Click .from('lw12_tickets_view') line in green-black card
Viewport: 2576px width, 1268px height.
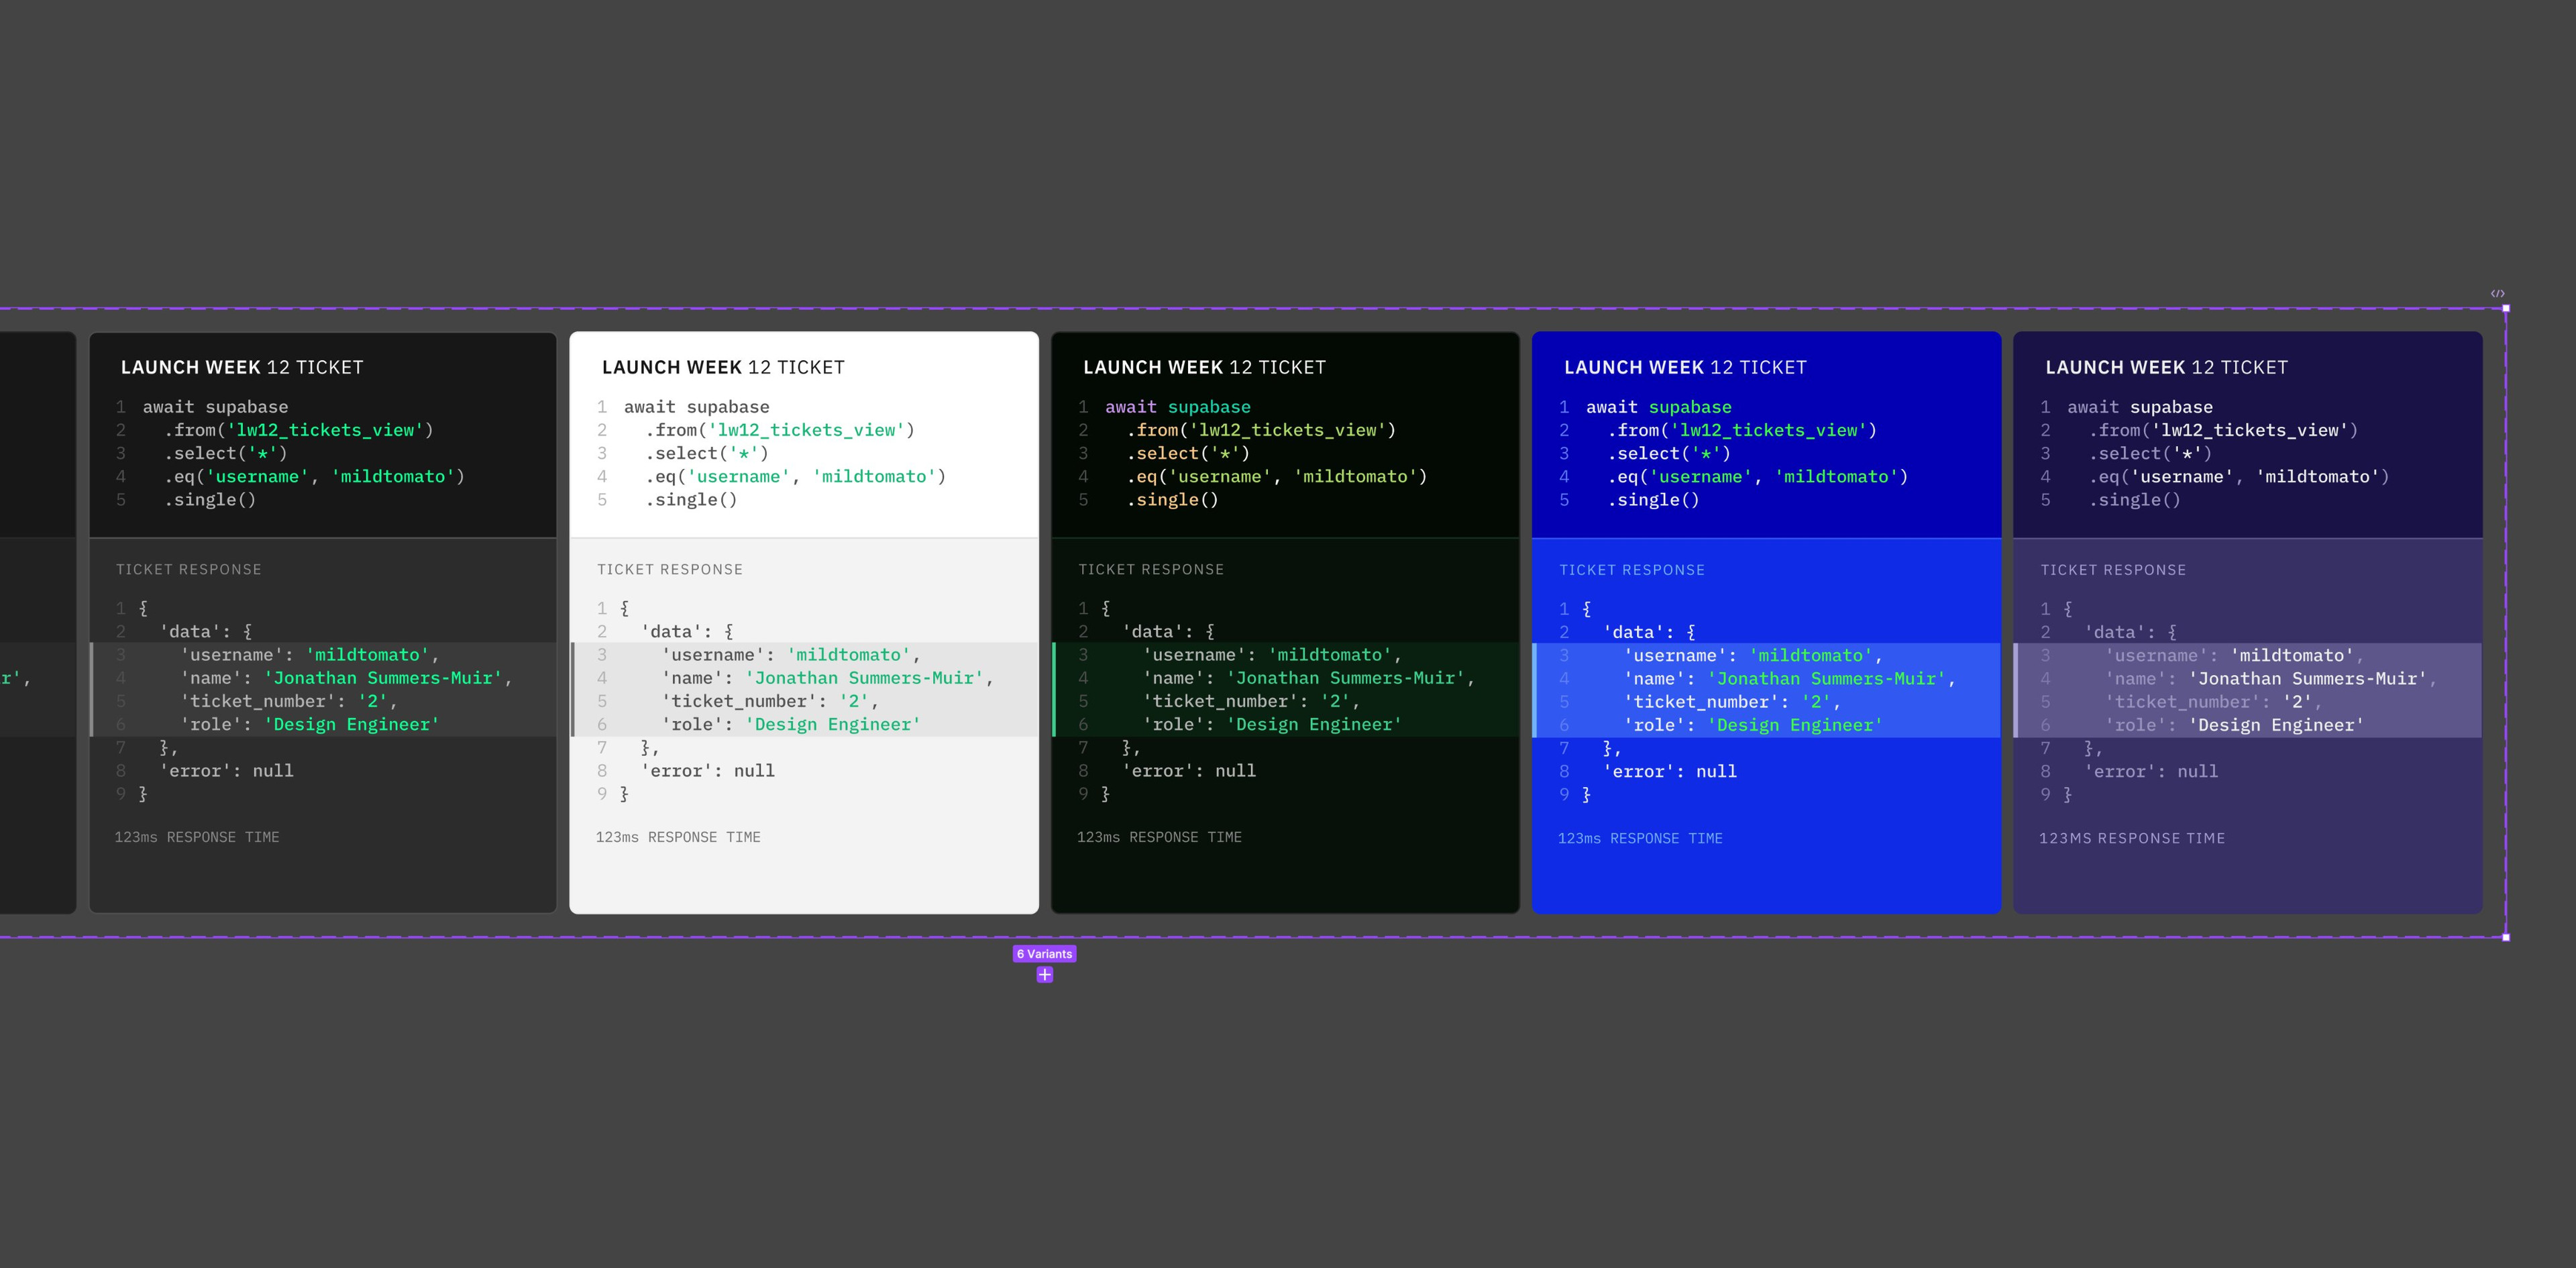[1261, 430]
